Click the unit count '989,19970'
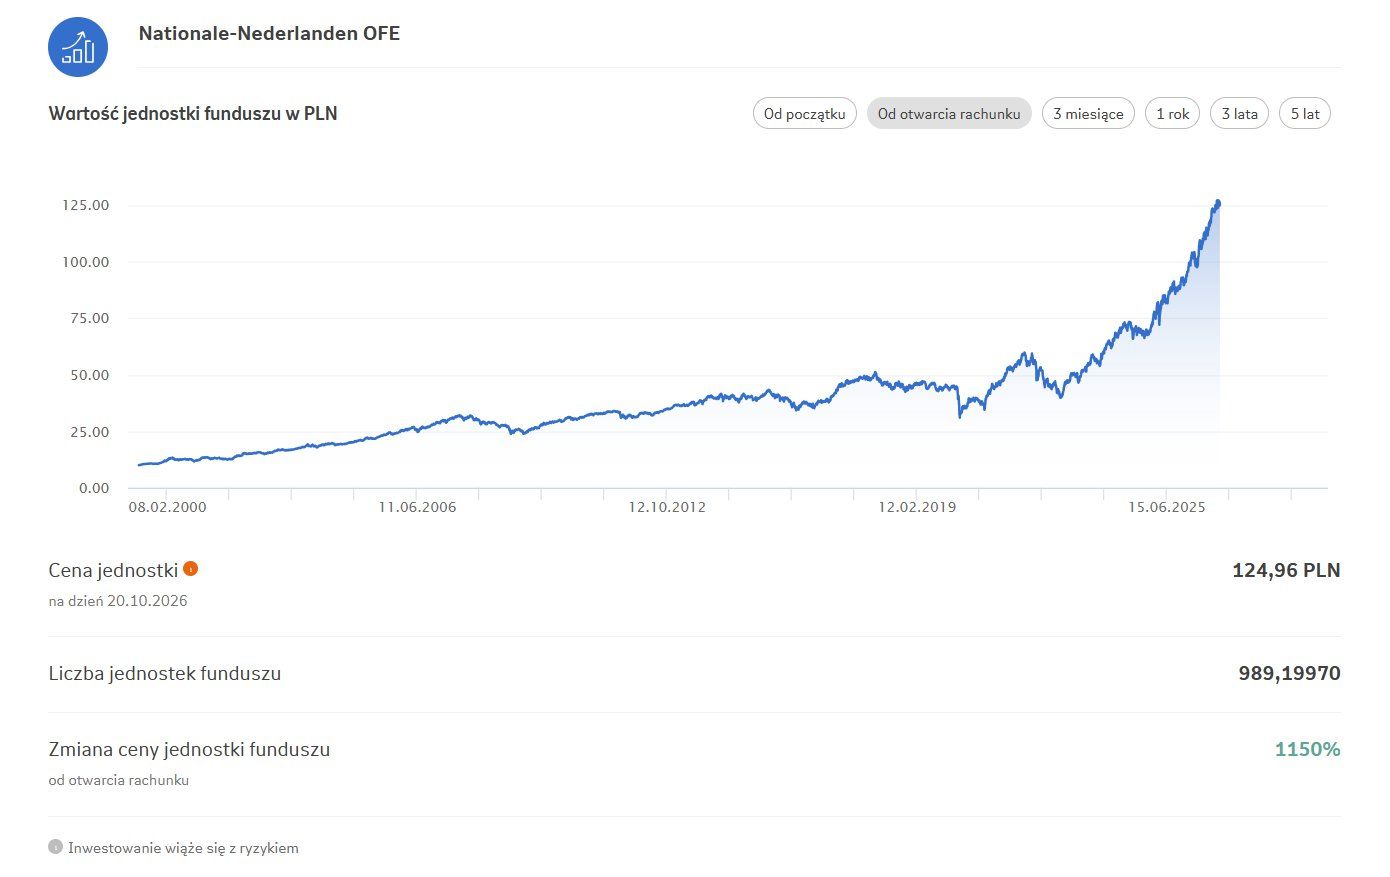 1289,673
